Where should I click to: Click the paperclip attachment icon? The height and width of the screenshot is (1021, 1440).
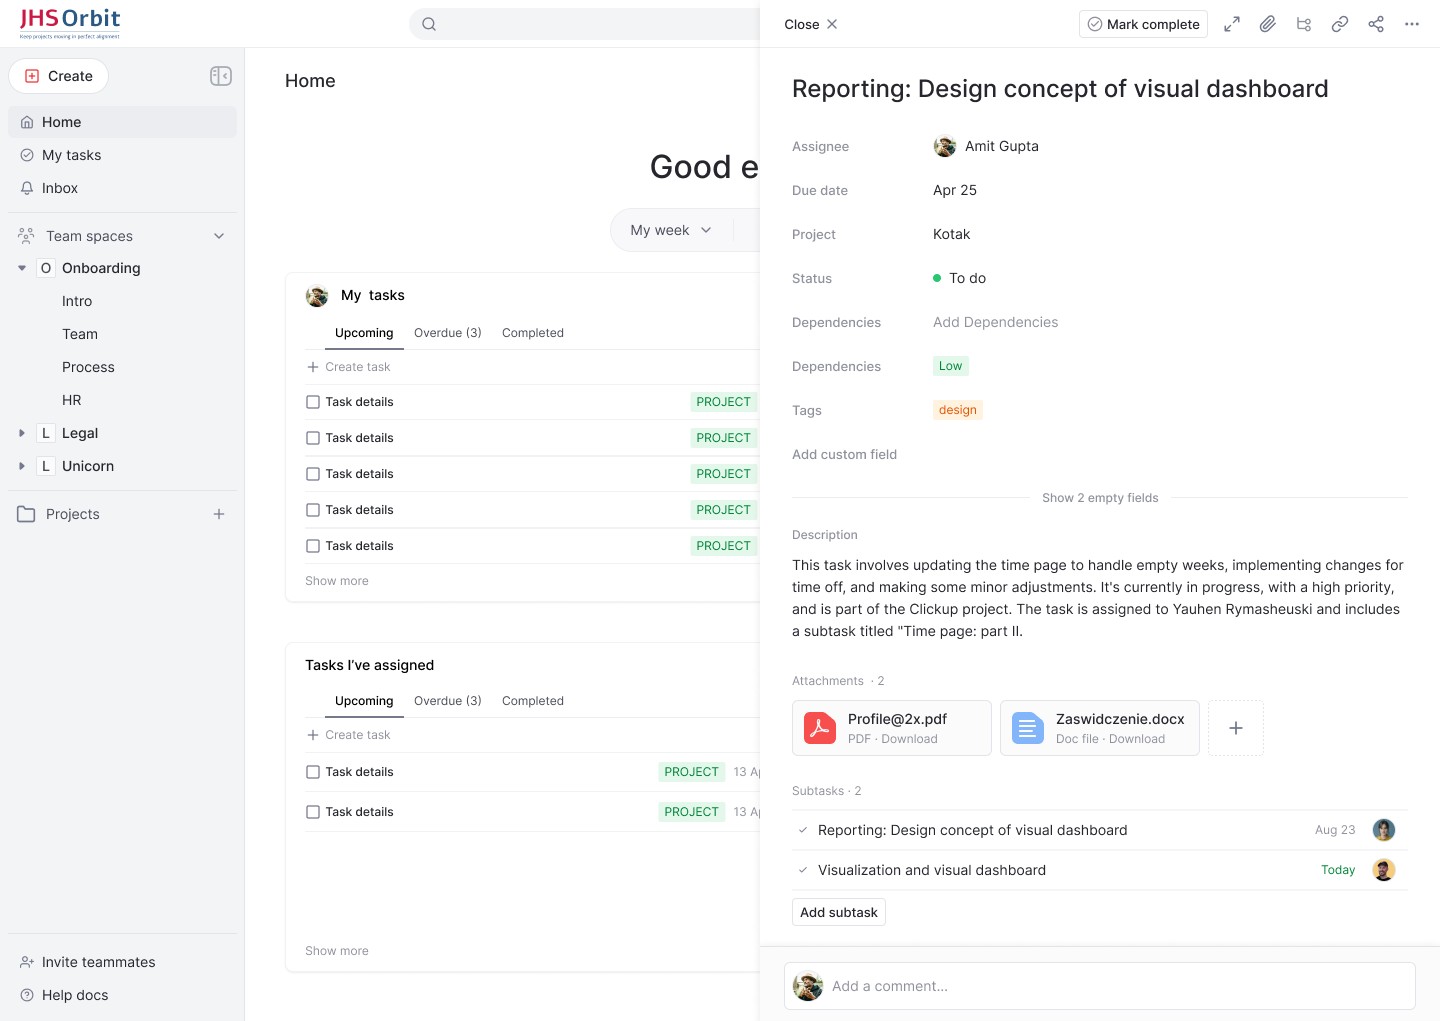click(1268, 24)
